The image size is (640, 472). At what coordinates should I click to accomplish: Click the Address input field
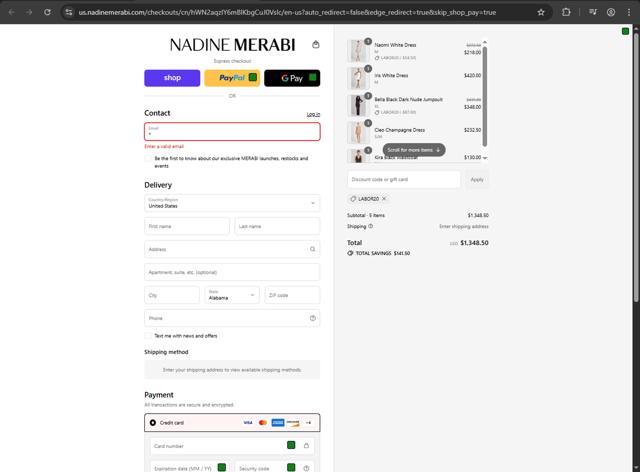232,249
